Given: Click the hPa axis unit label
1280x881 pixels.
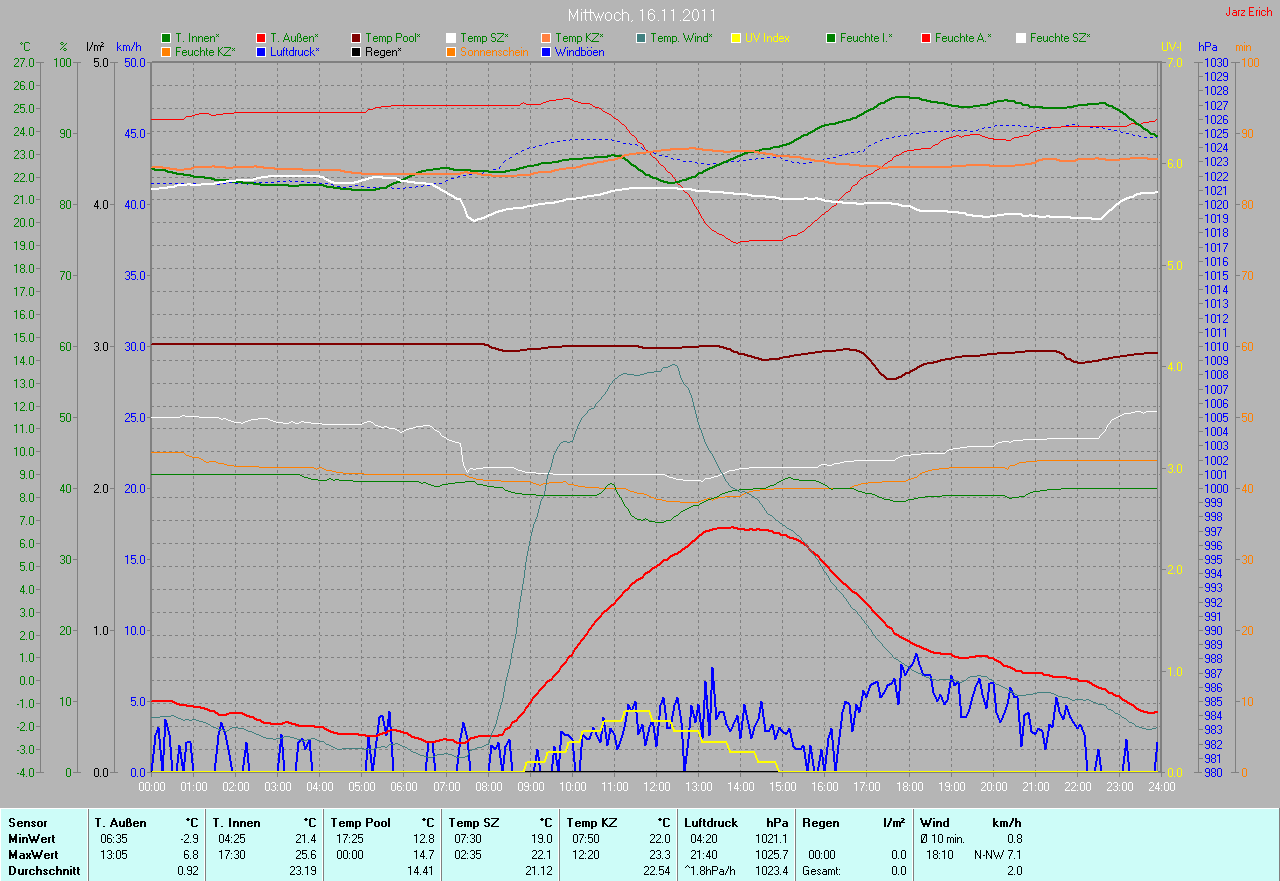Looking at the screenshot, I should (1208, 47).
